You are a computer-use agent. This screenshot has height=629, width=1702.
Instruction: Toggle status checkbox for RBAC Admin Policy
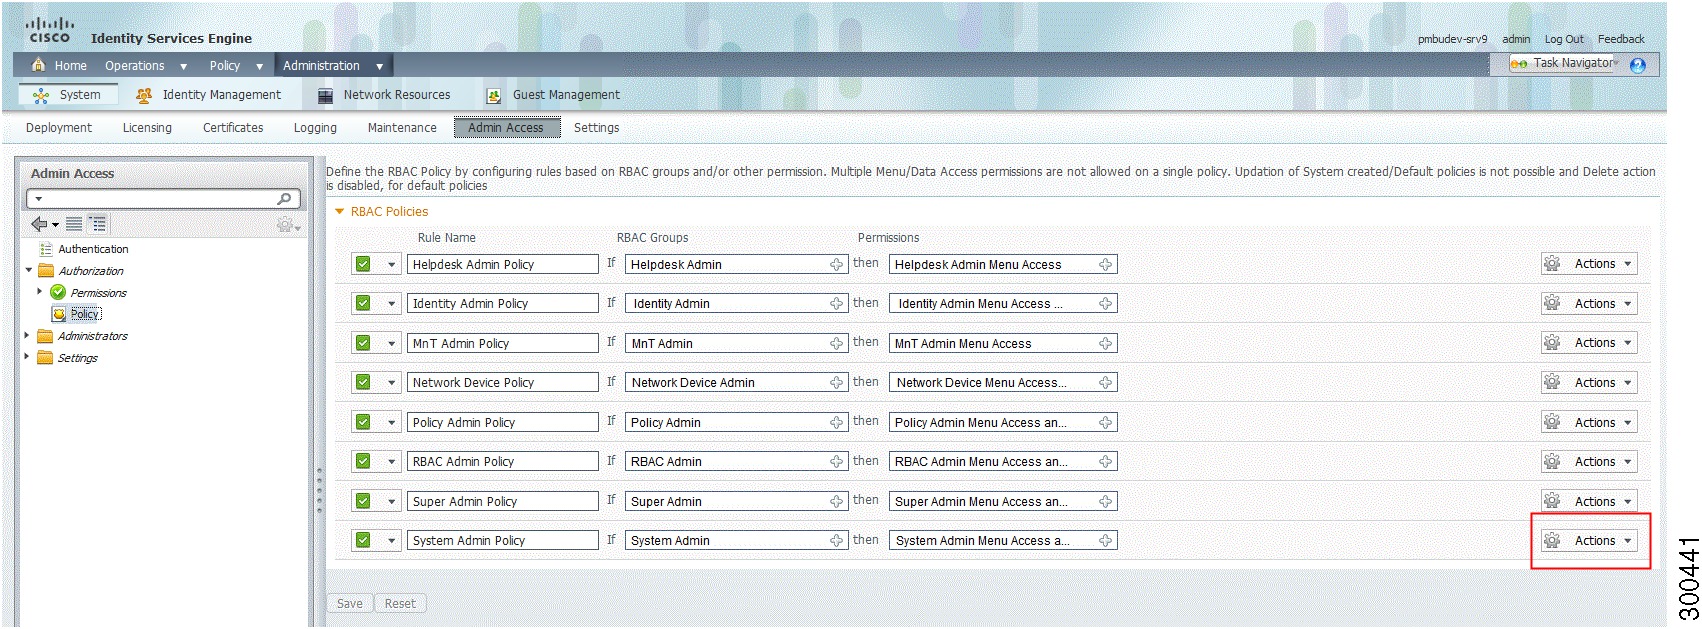[363, 462]
